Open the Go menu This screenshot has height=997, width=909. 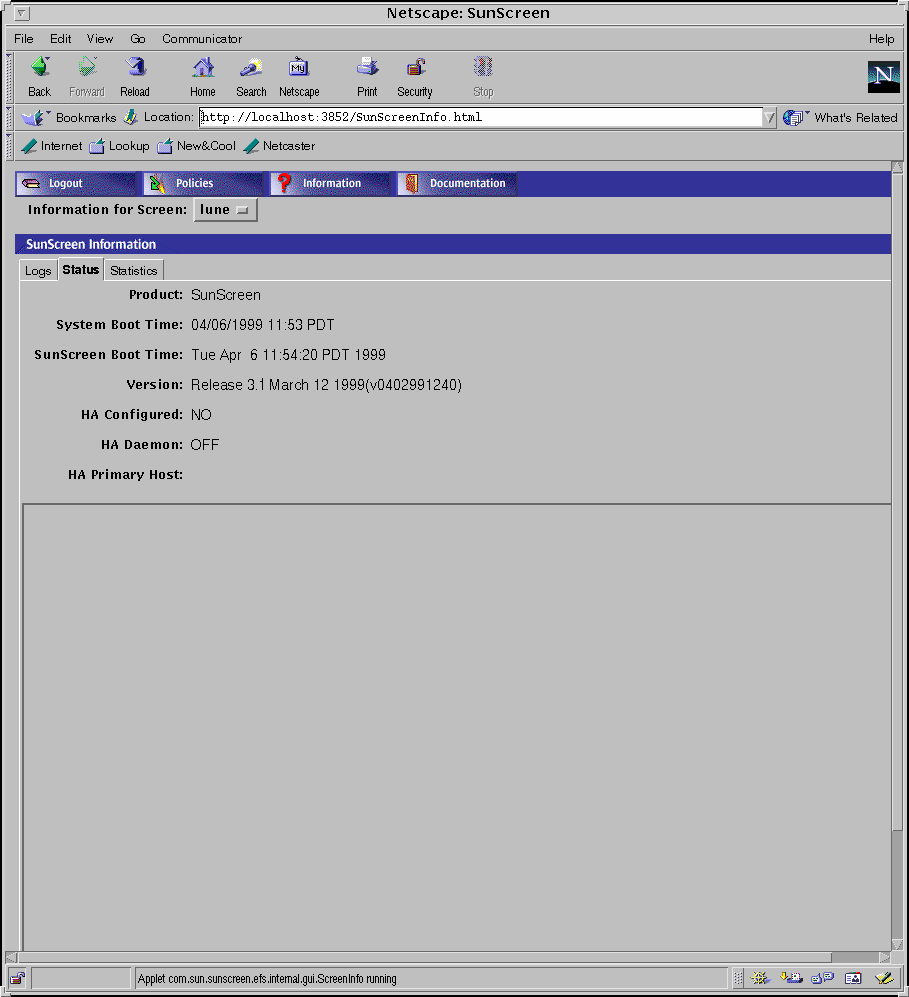[137, 39]
